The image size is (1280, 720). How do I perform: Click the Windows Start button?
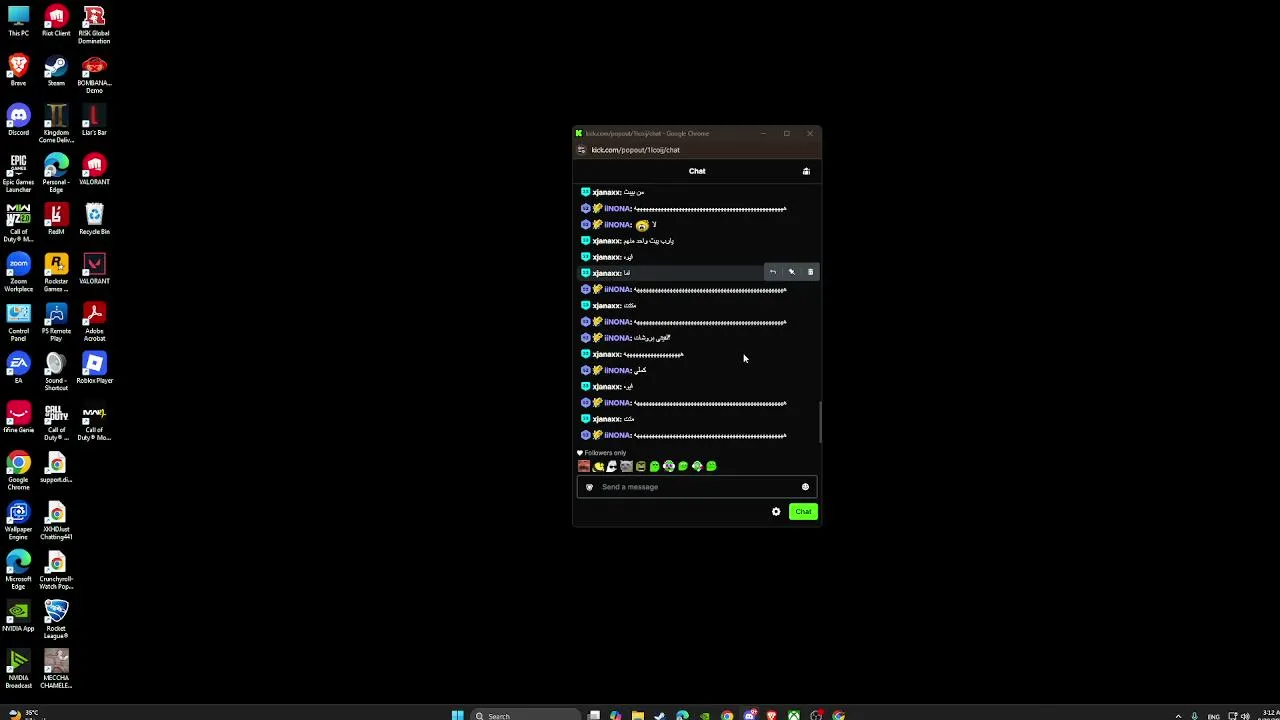(x=457, y=715)
